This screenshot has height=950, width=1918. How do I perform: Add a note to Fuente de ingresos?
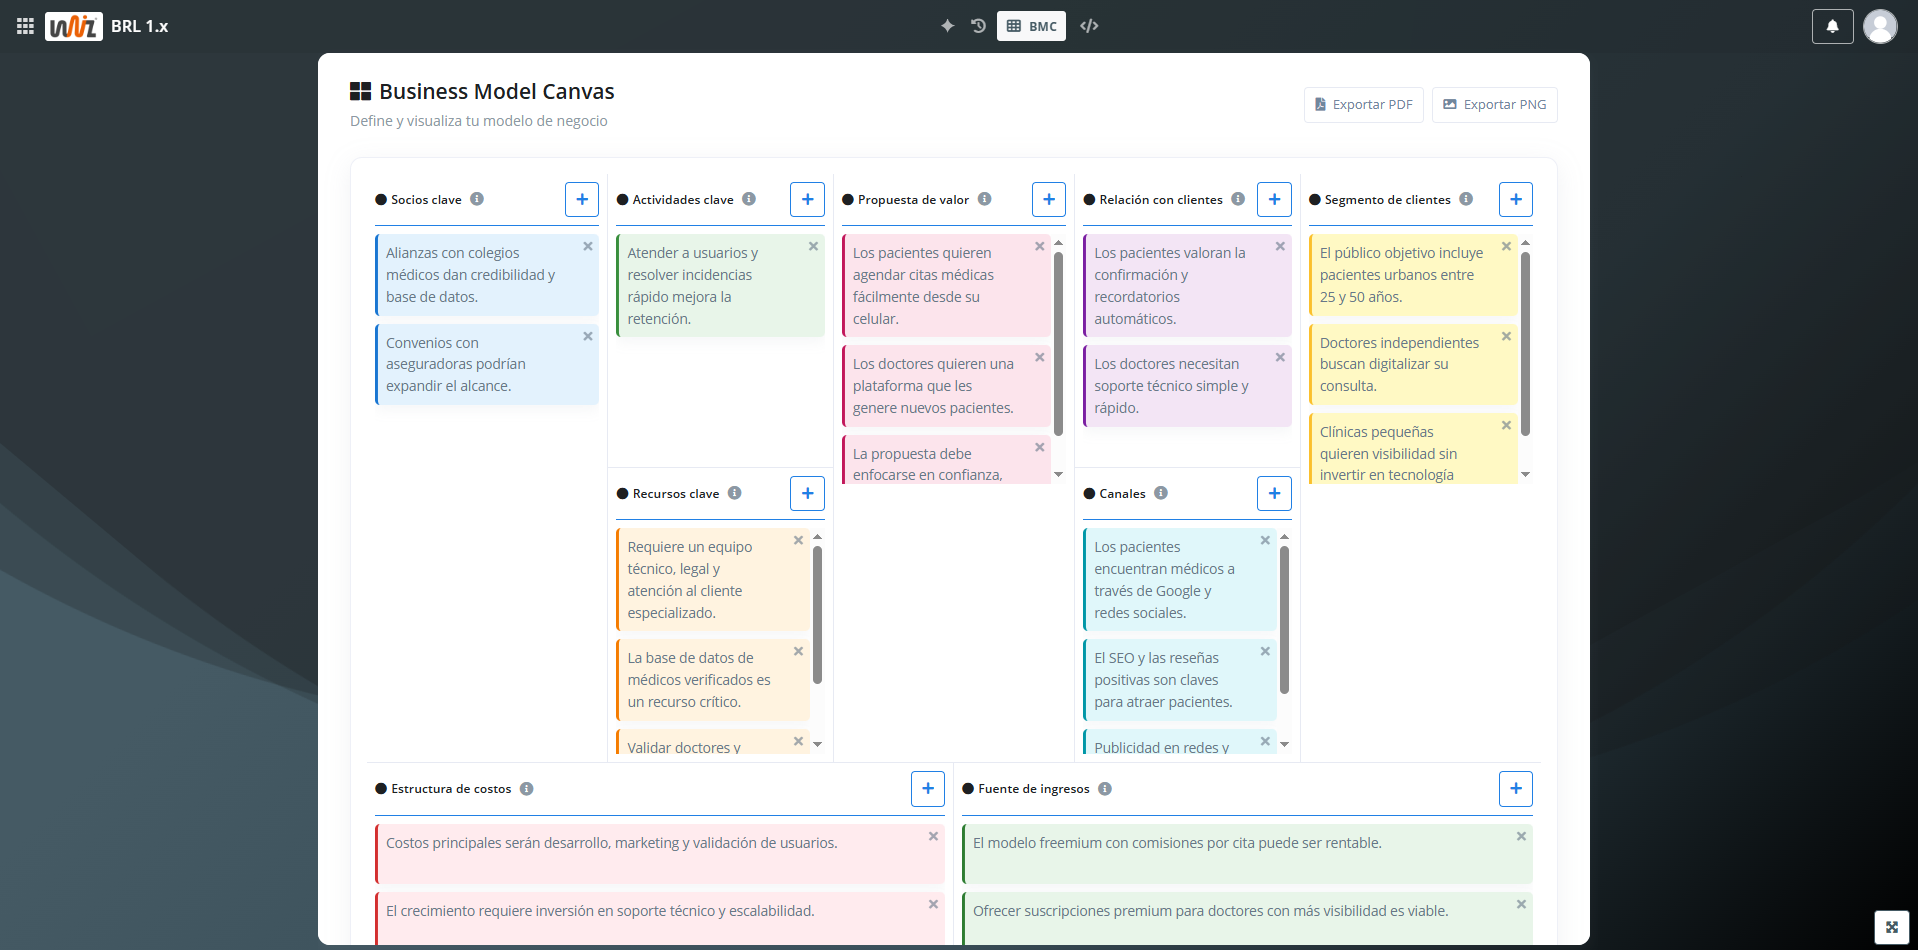[1515, 789]
